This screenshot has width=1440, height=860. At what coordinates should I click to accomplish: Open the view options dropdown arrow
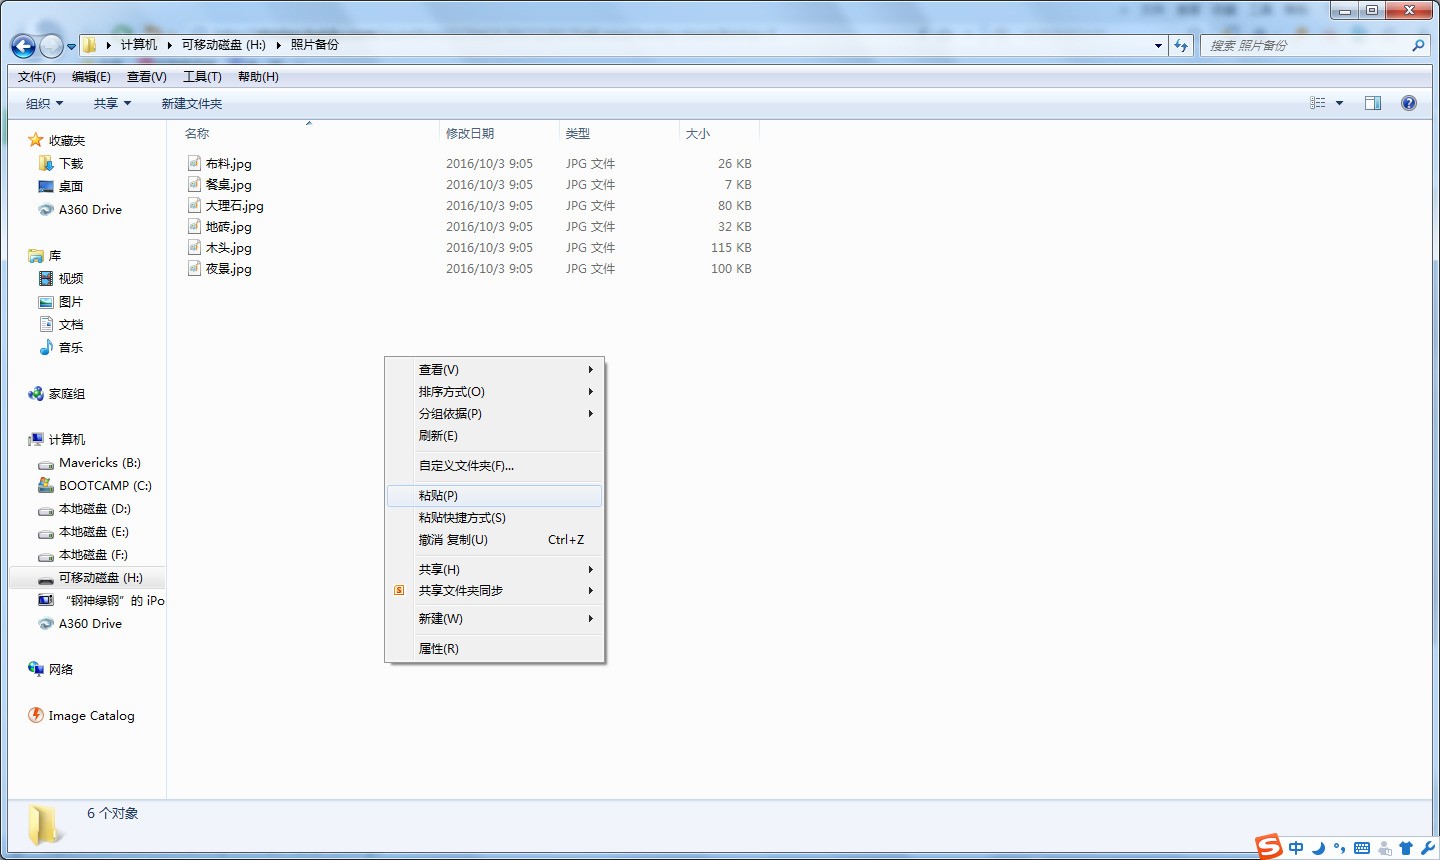click(1339, 103)
